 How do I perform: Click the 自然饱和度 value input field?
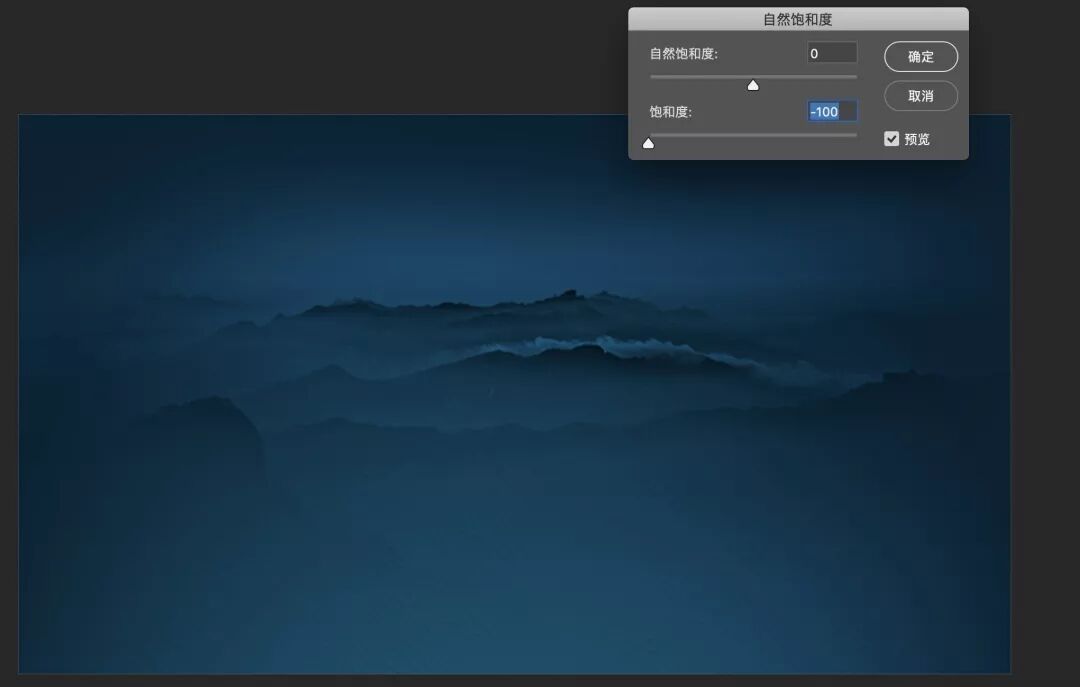(832, 53)
